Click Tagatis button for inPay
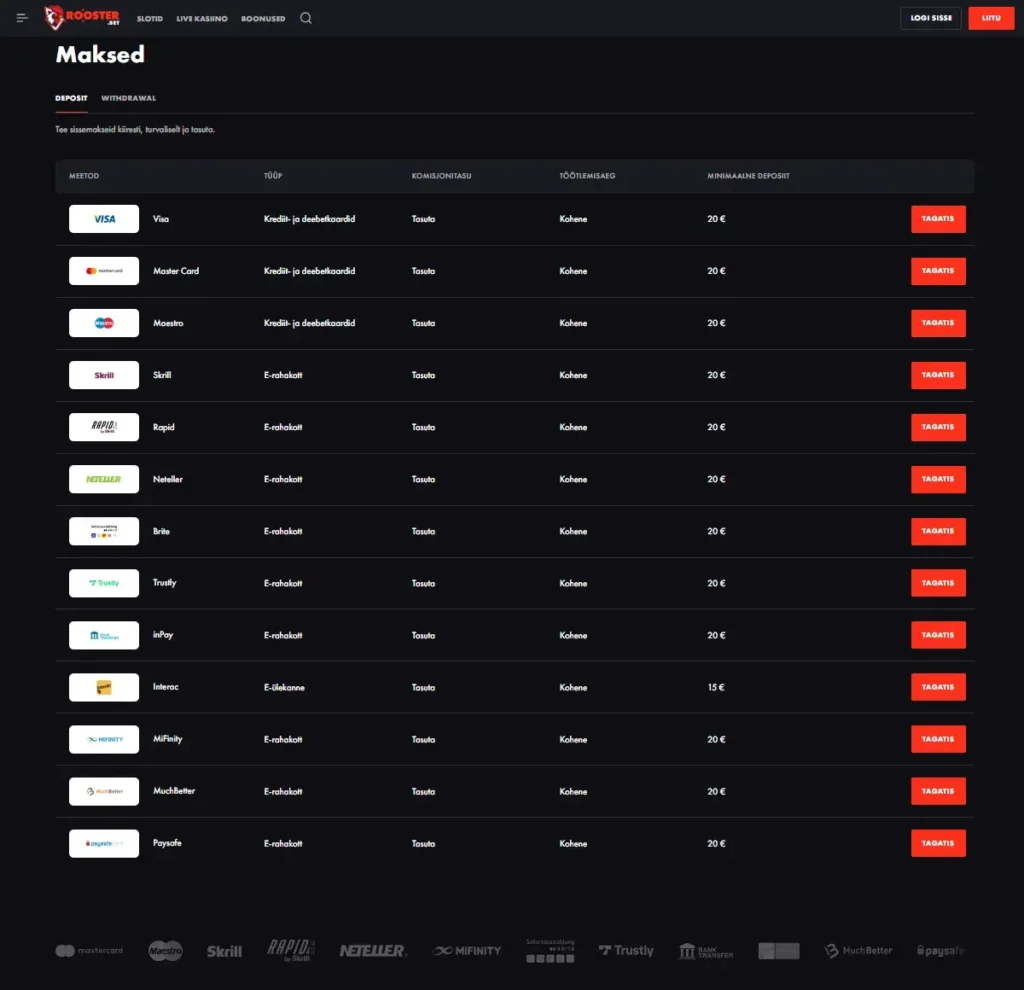Viewport: 1024px width, 990px height. pos(938,635)
